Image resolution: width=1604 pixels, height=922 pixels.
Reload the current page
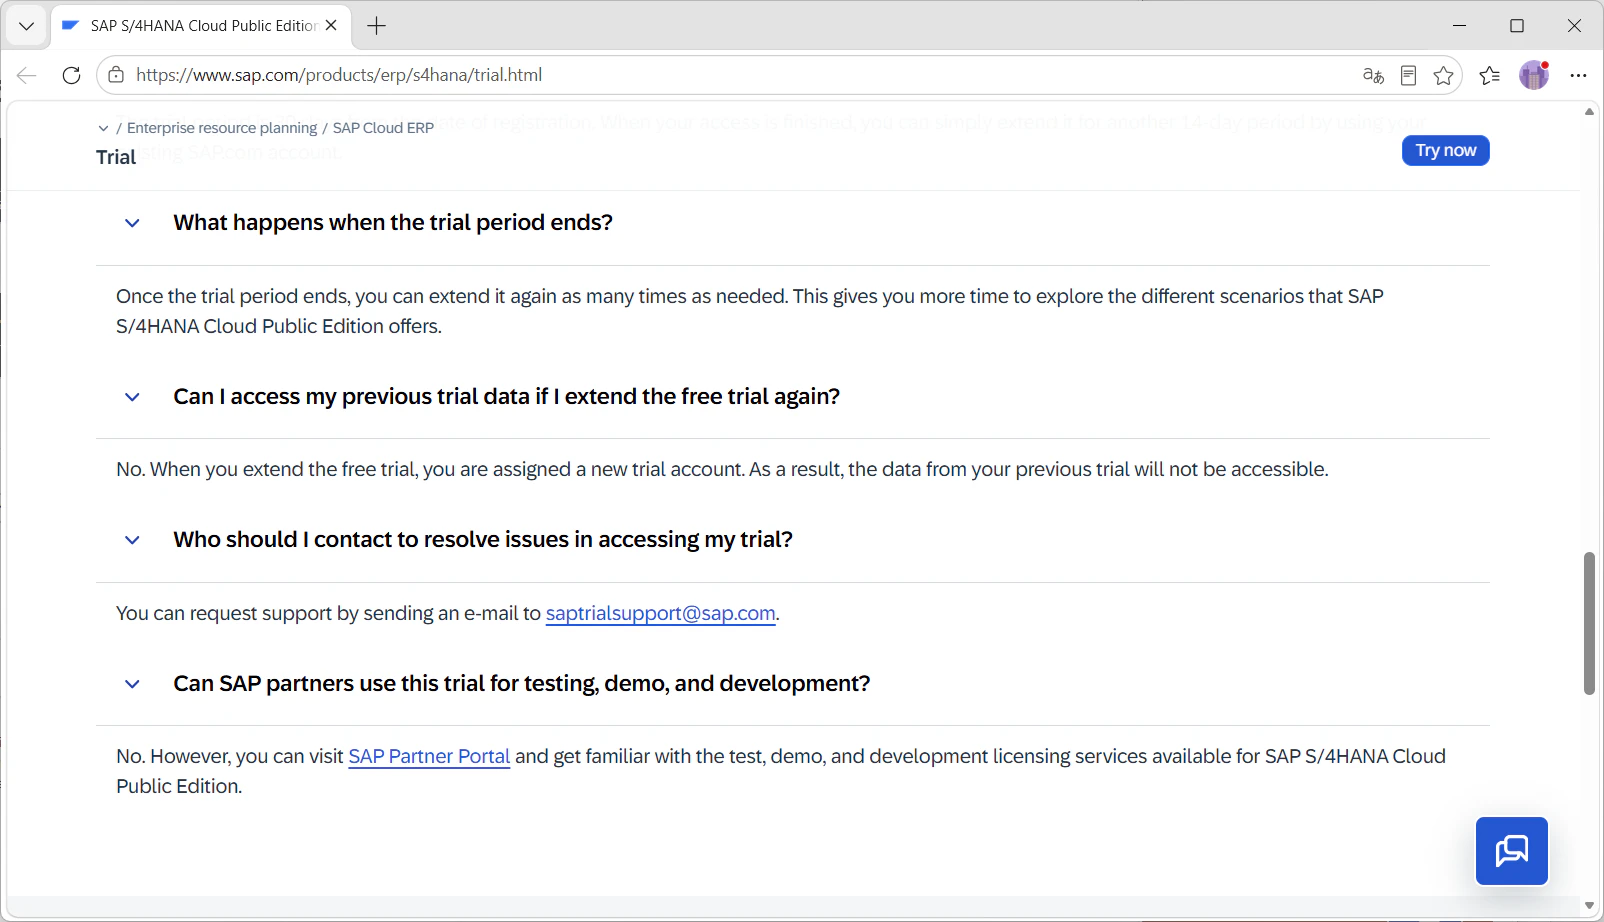point(71,75)
